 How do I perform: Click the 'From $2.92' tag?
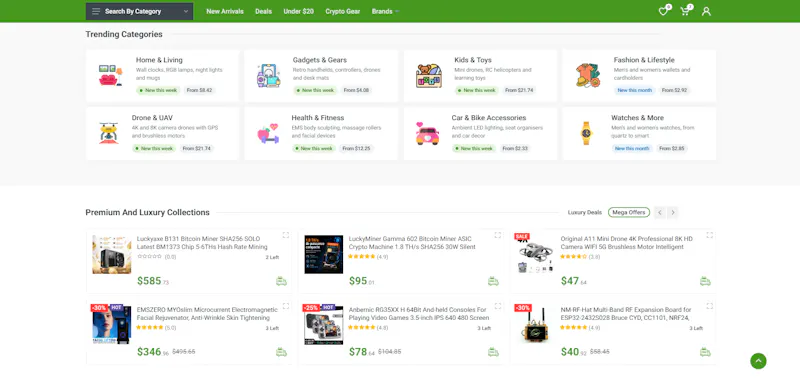tap(674, 90)
